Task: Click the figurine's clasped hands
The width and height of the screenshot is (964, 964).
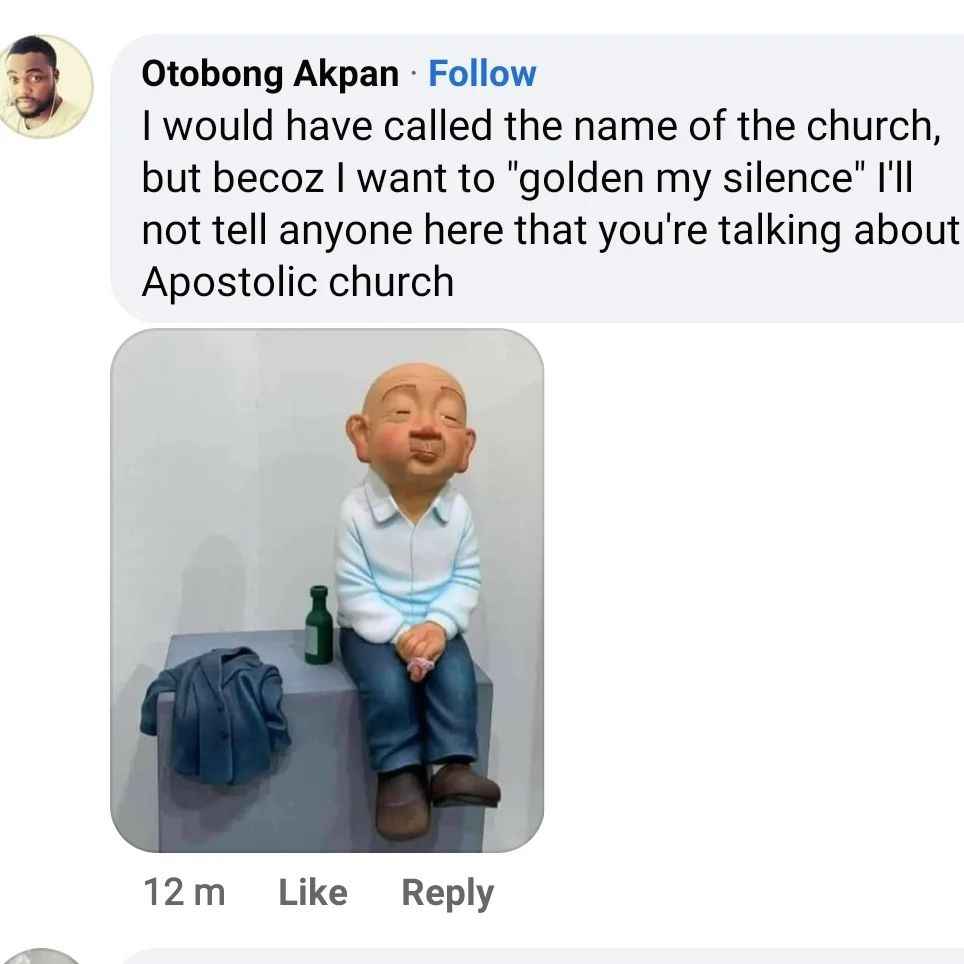Action: point(418,650)
